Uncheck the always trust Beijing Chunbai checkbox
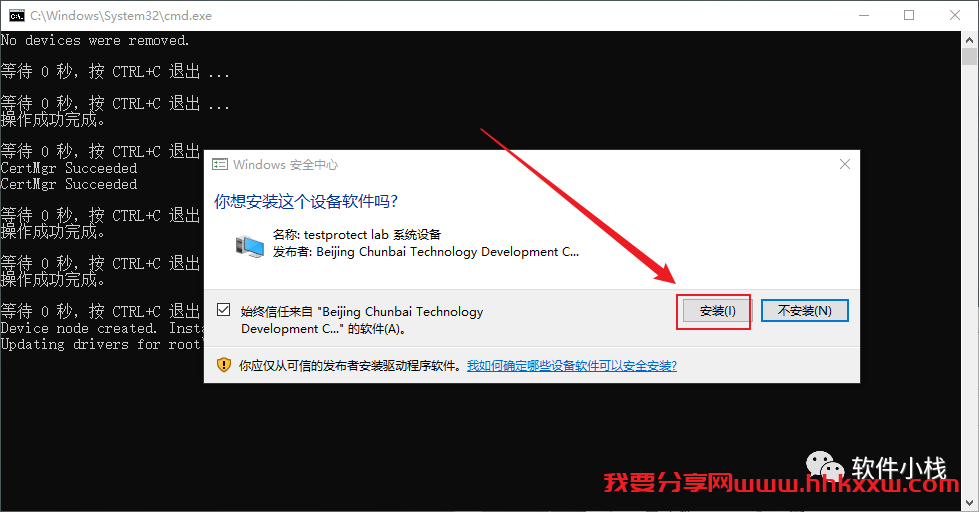This screenshot has width=979, height=512. 224,310
